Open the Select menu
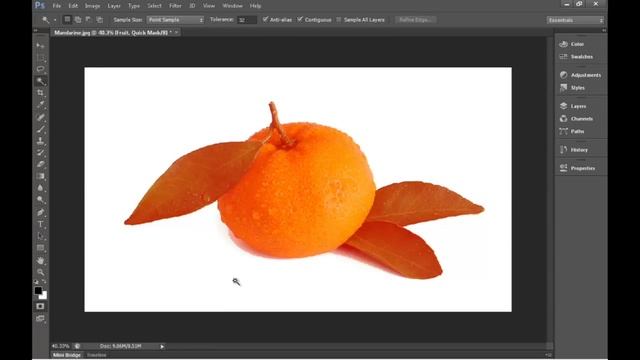Screen dimensions: 640x360 (x=154, y=6)
